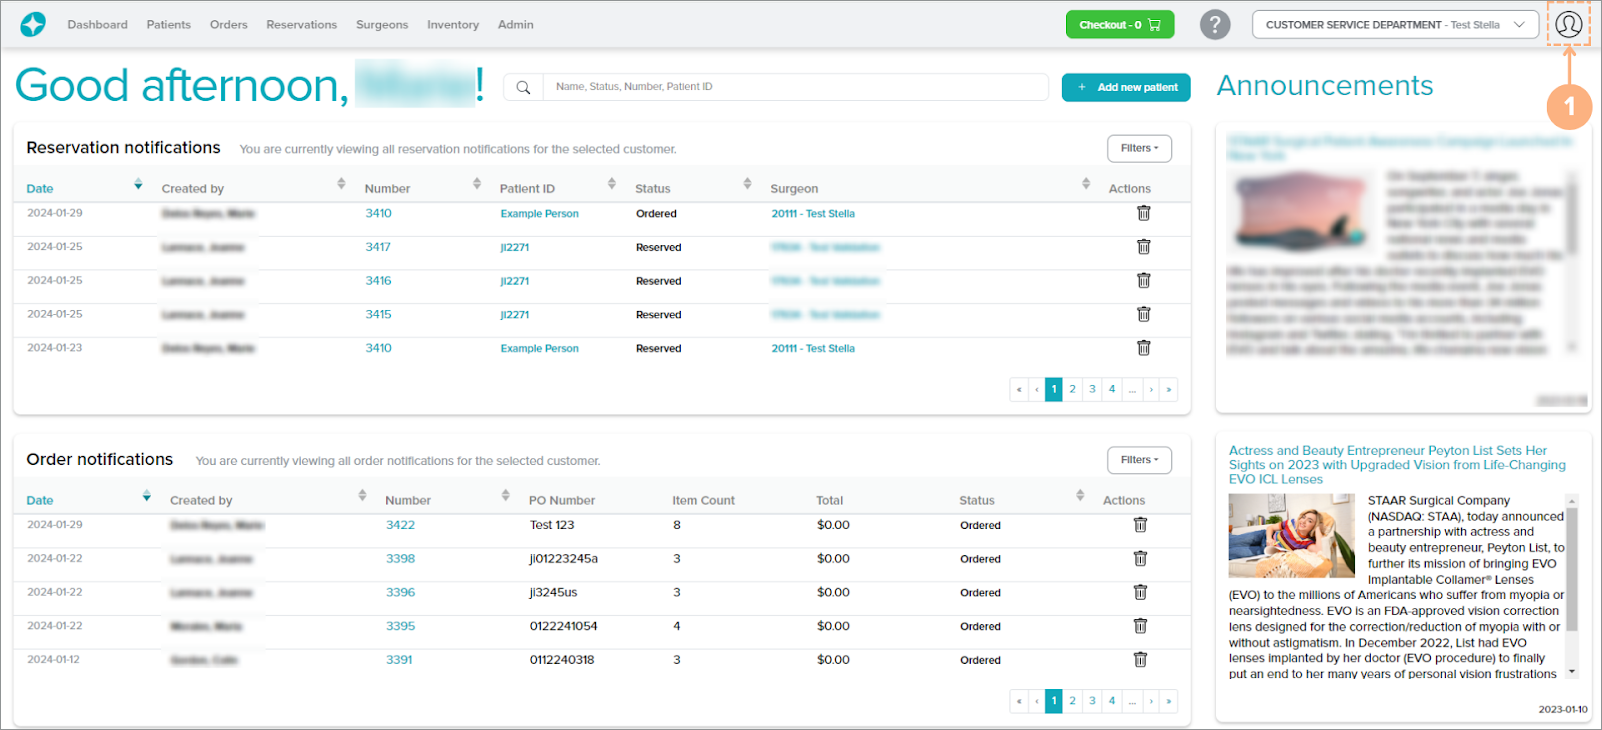The width and height of the screenshot is (1602, 730).
Task: Click the patient search input field
Action: pyautogui.click(x=795, y=87)
